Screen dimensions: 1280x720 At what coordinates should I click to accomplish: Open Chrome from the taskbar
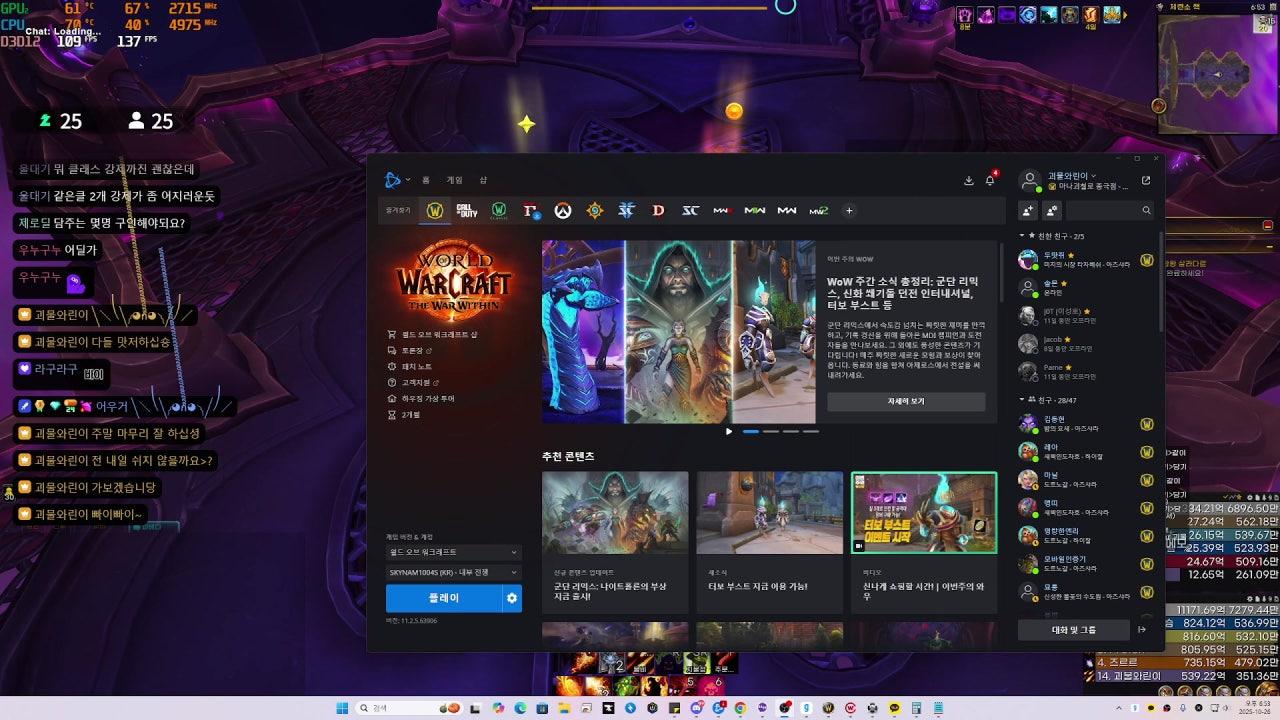point(741,708)
